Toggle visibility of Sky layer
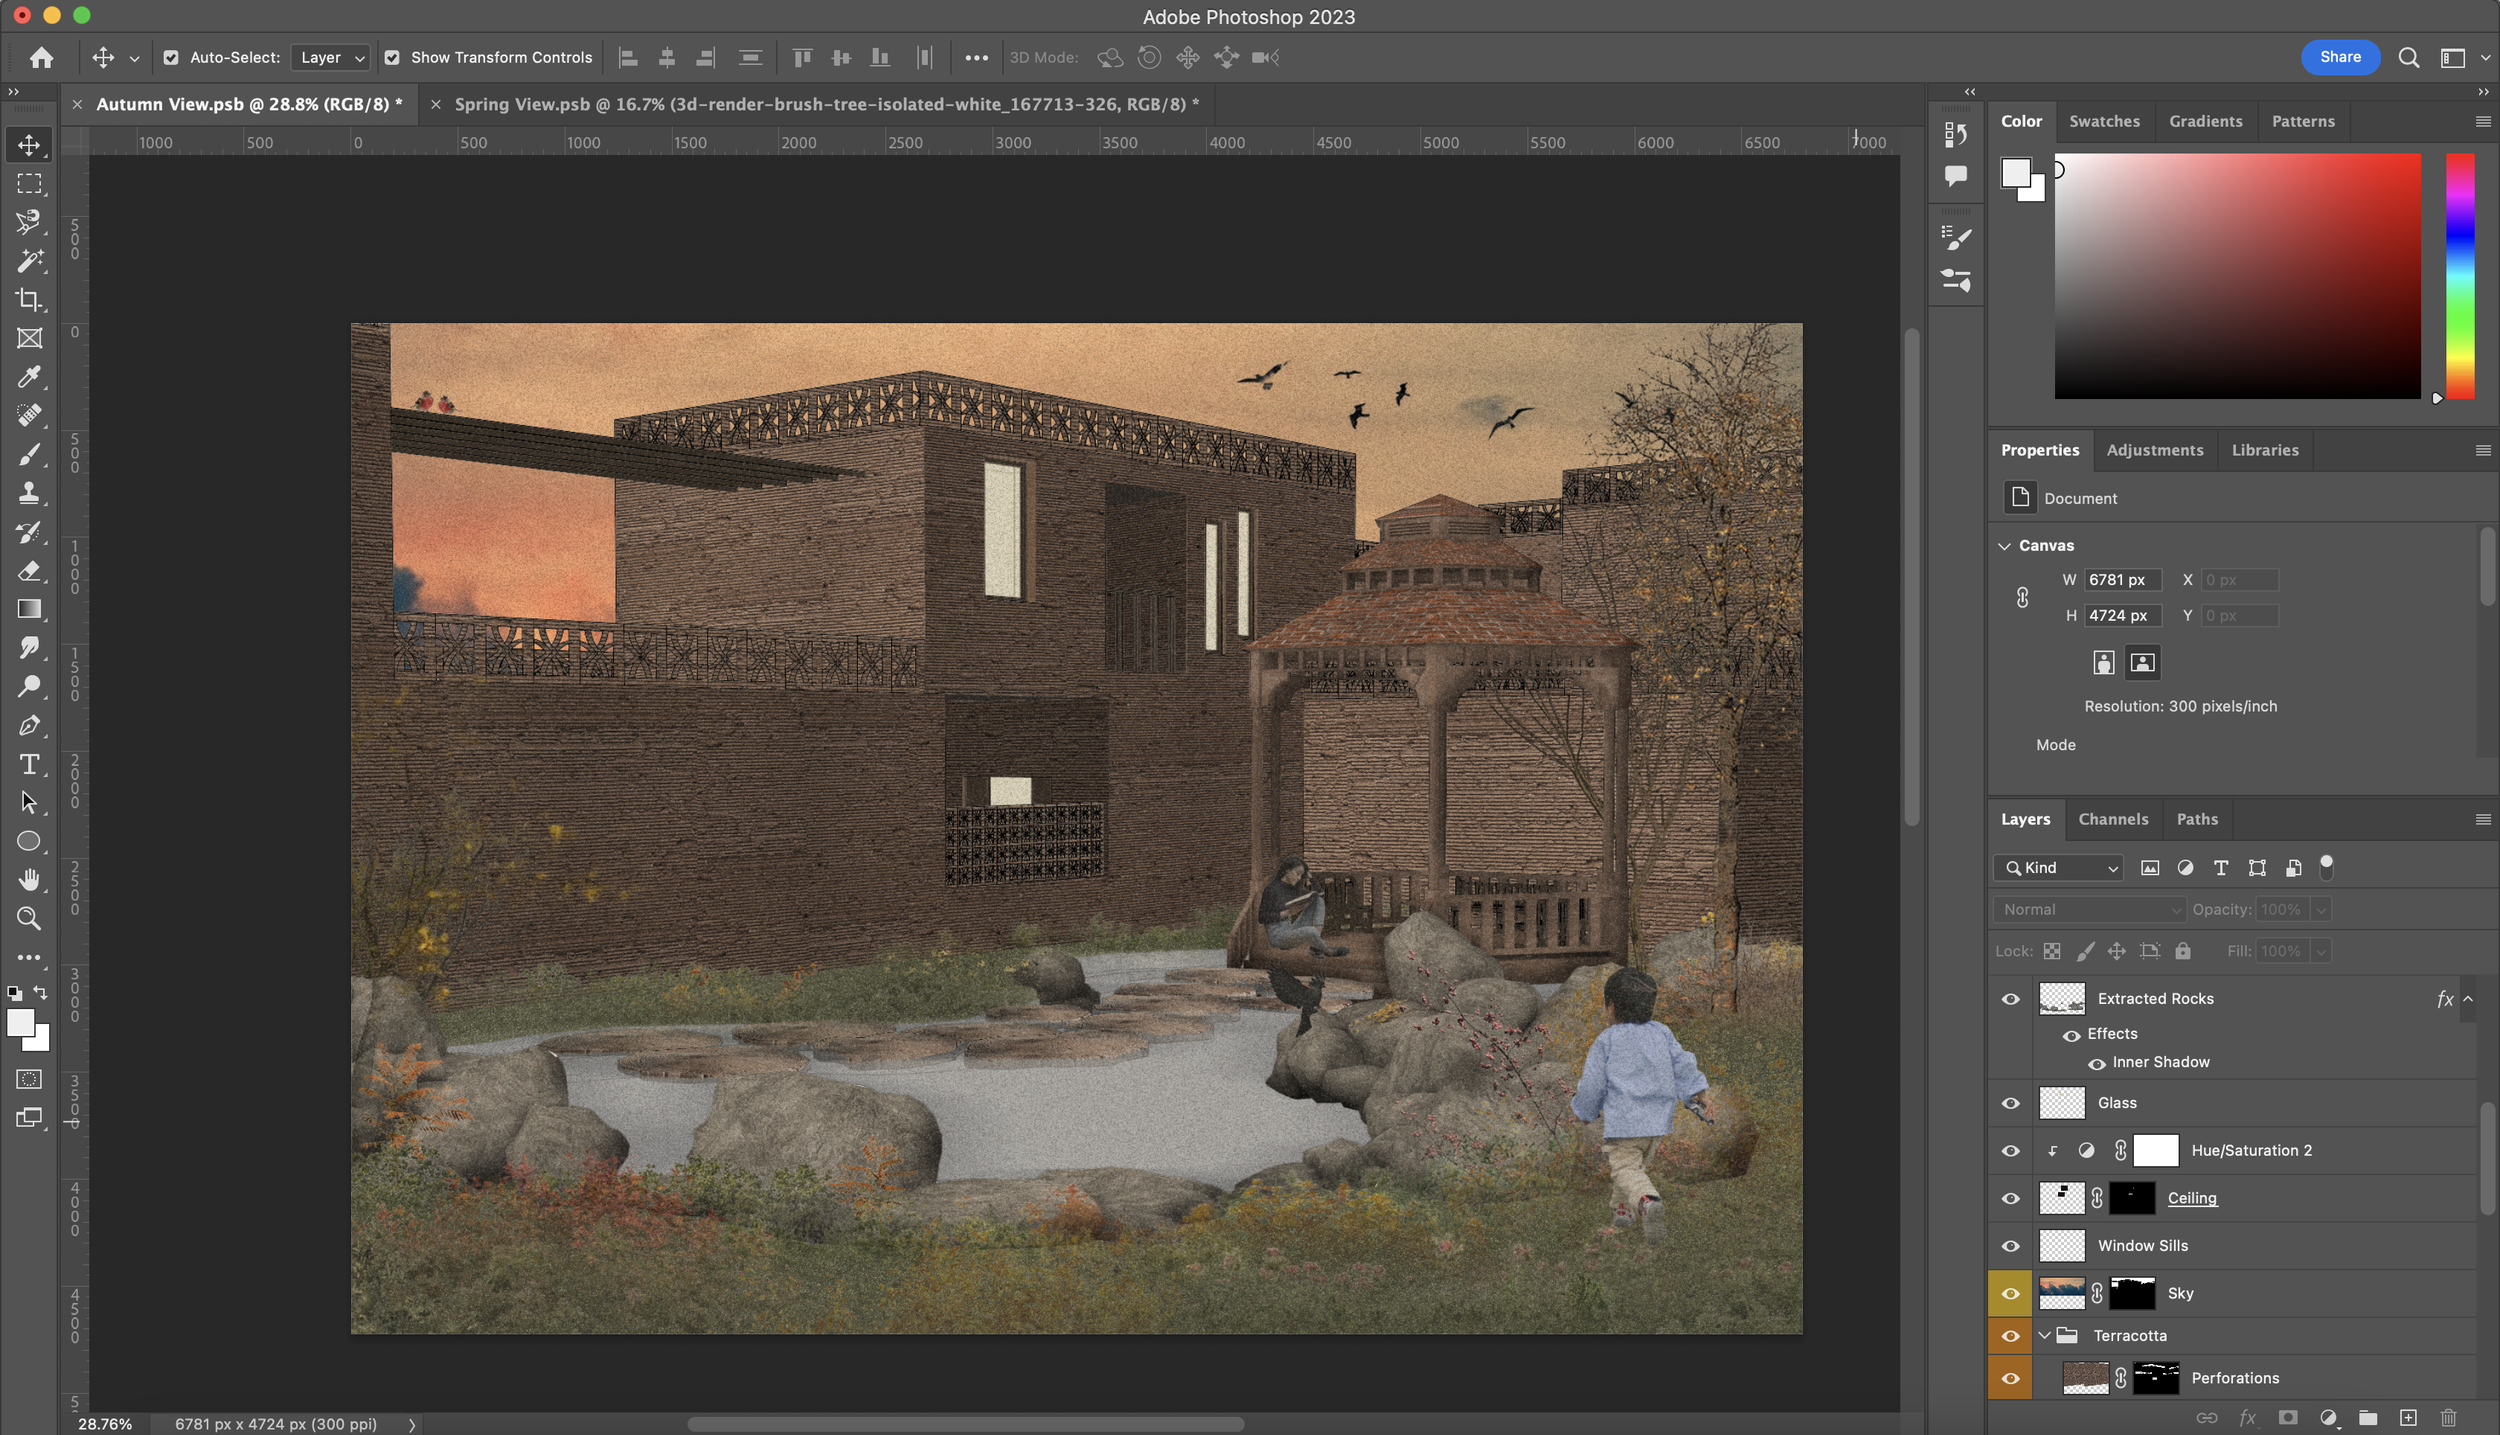2500x1435 pixels. coord(2011,1293)
